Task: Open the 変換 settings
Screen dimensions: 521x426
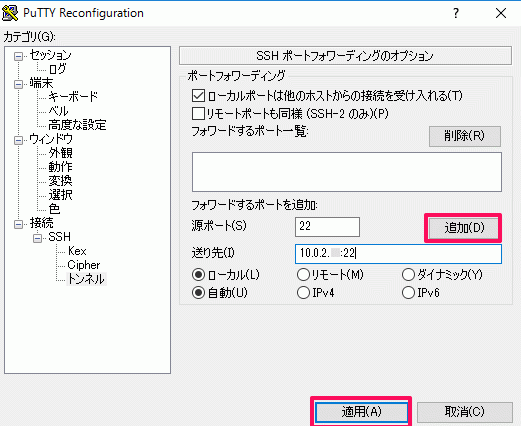Action: 60,181
